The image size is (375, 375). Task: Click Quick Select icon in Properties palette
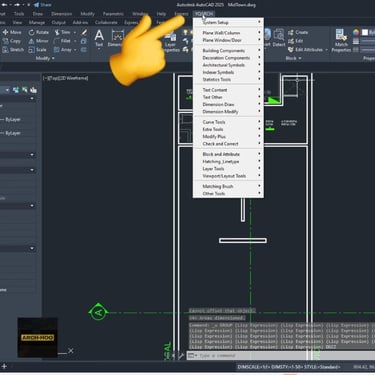(x=33, y=90)
